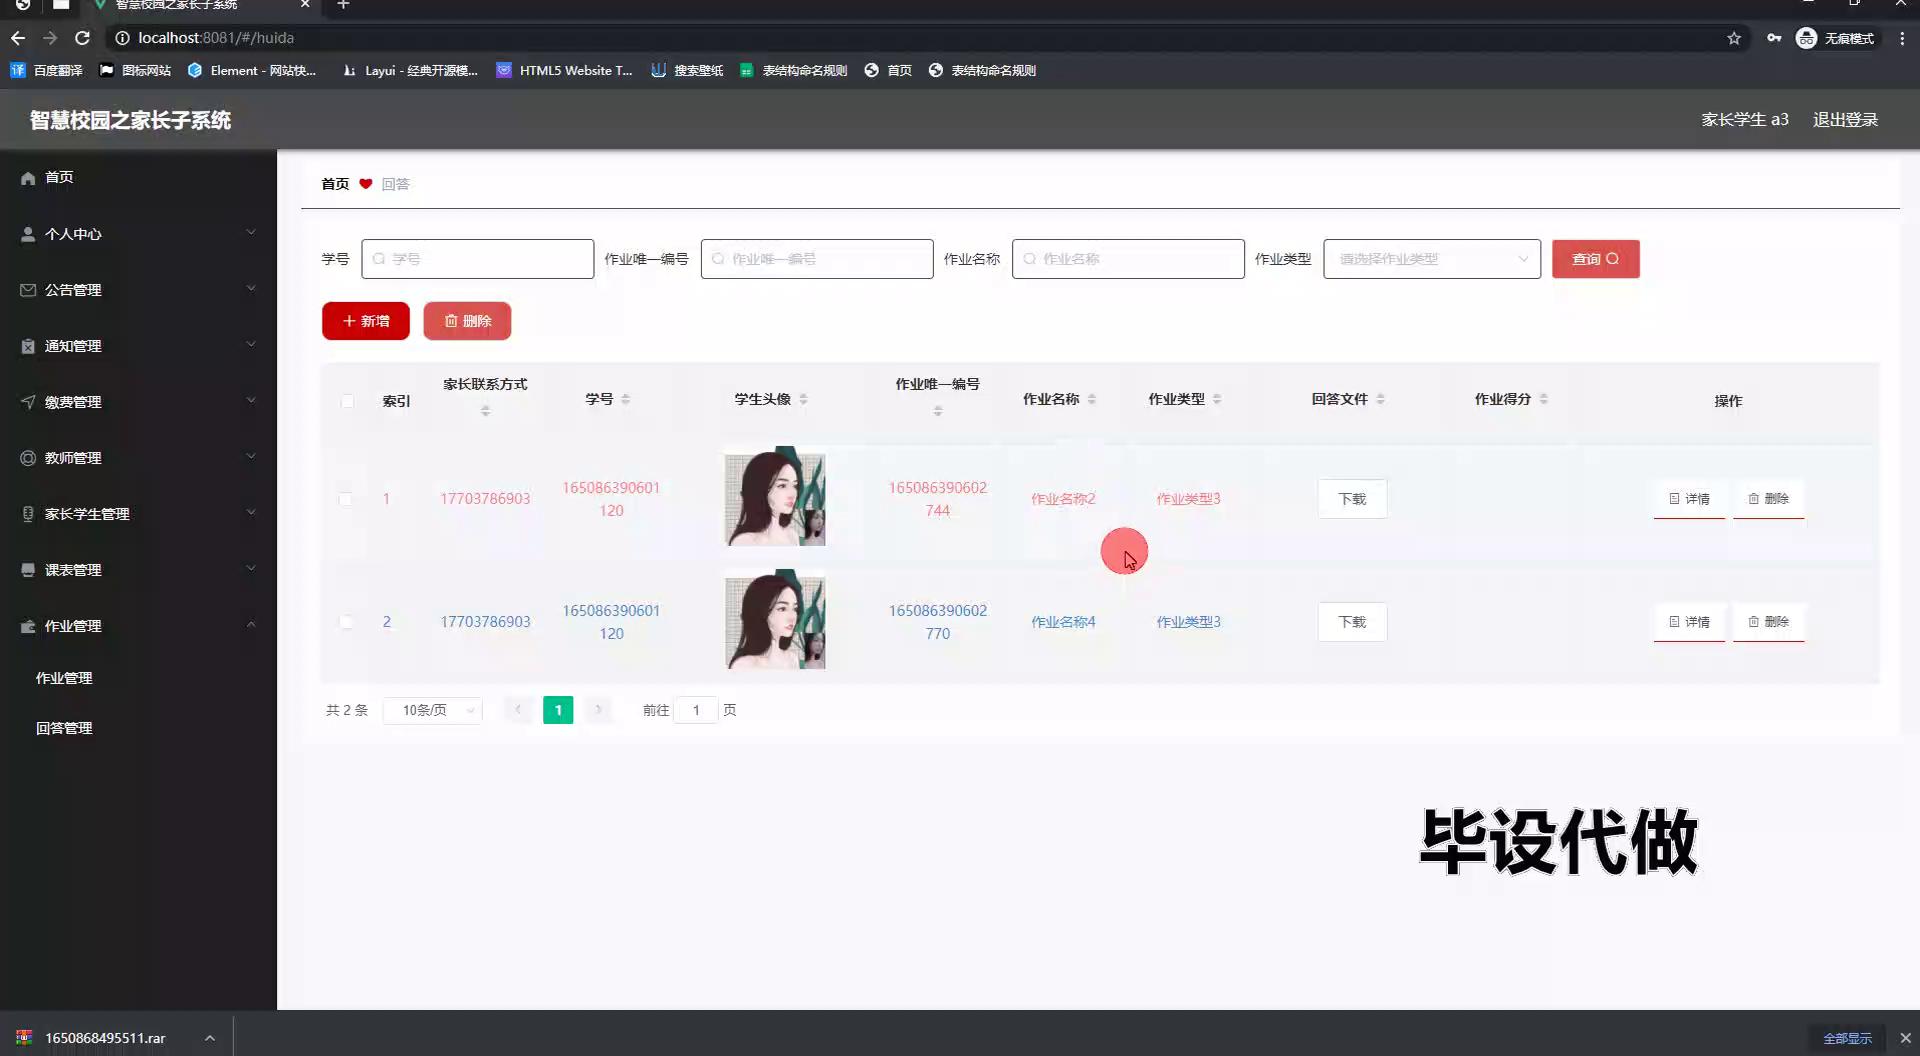Toggle the select-all header checkbox
This screenshot has height=1056, width=1920.
pos(347,401)
